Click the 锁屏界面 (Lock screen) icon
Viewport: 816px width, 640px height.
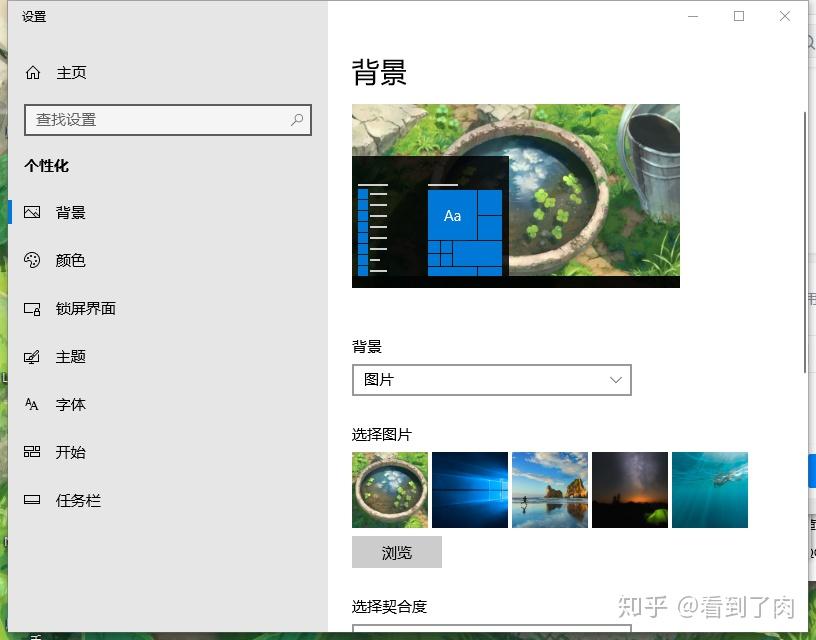[31, 308]
